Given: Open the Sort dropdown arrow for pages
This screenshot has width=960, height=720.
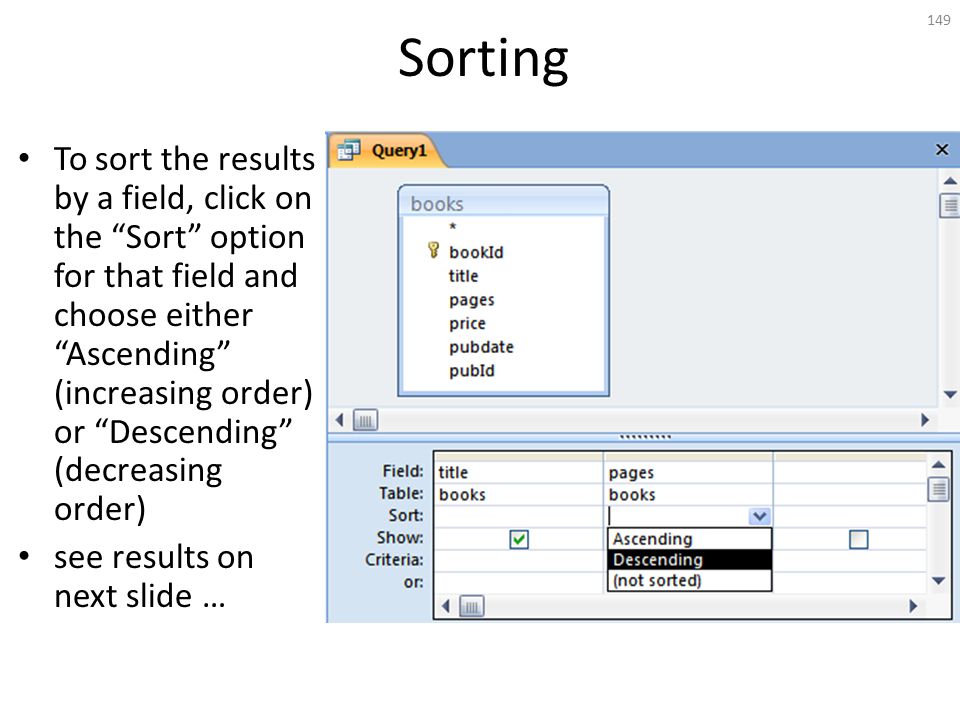Looking at the screenshot, I should click(x=759, y=516).
